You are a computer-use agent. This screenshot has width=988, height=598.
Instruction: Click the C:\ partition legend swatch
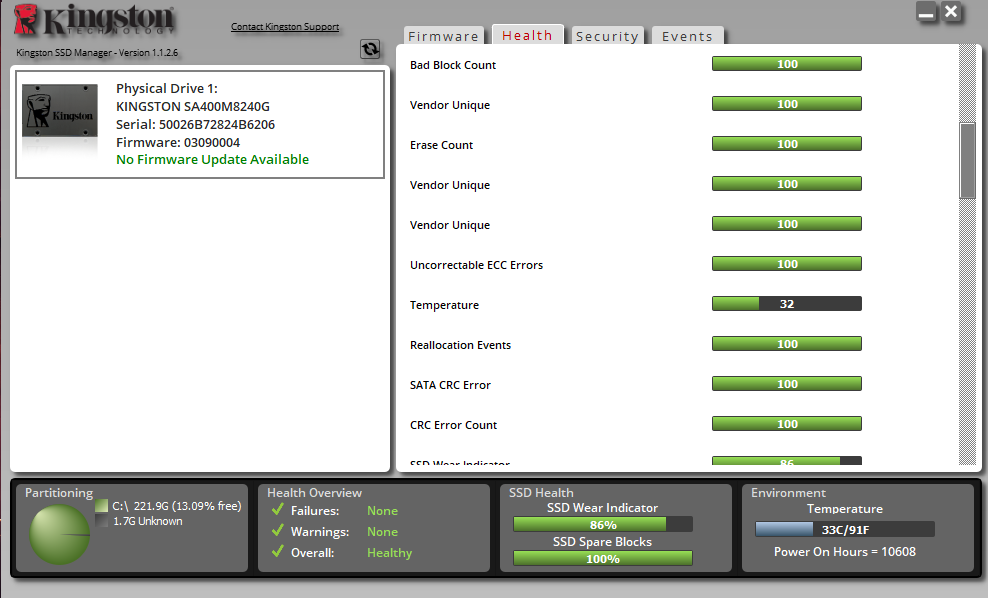tap(101, 505)
